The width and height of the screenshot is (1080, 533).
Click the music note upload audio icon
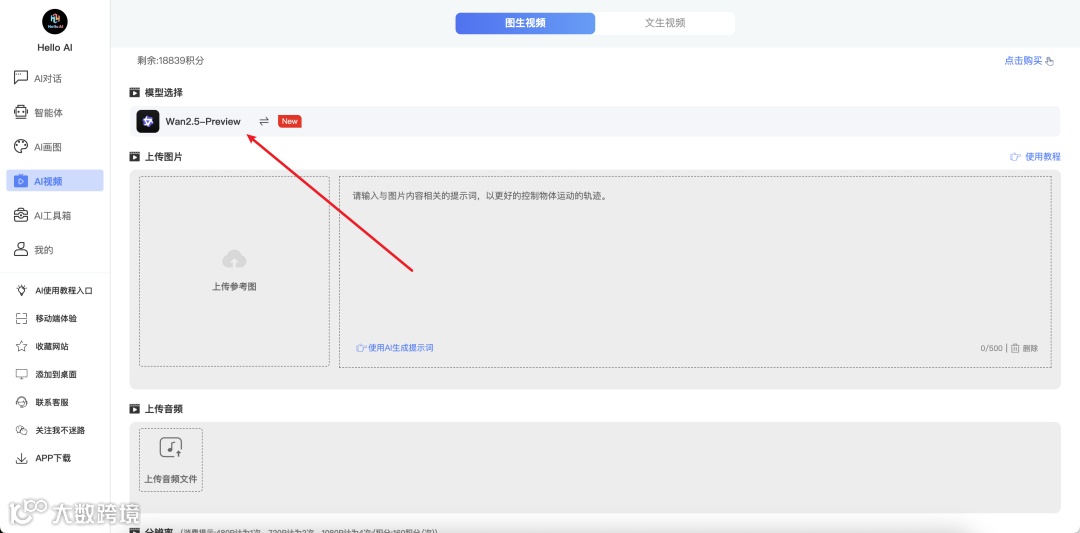[x=171, y=448]
